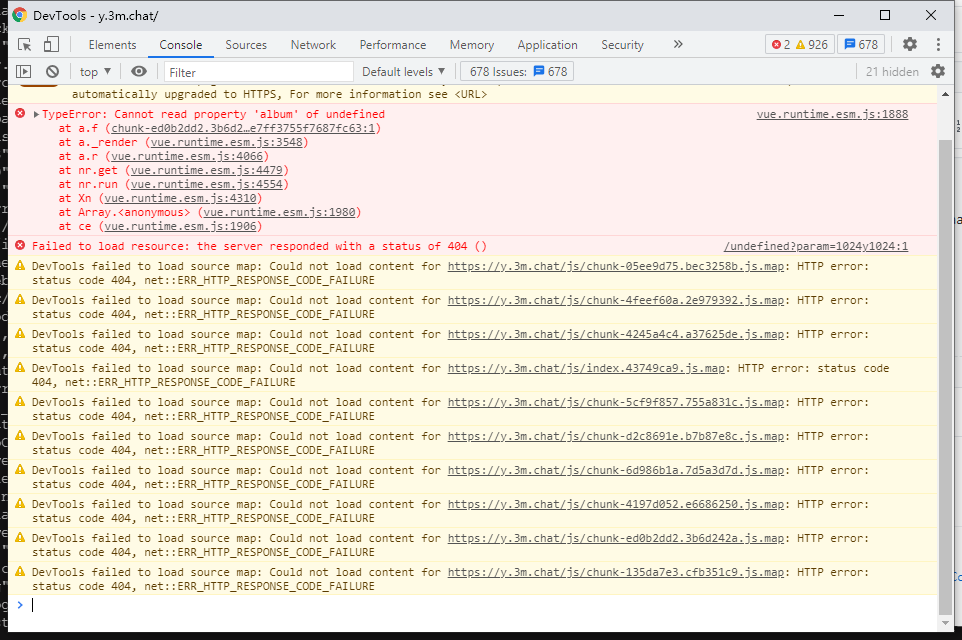Image resolution: width=962 pixels, height=640 pixels.
Task: Open chunk-135da7e3.cfb351c9.js.map link
Action: pos(616,572)
